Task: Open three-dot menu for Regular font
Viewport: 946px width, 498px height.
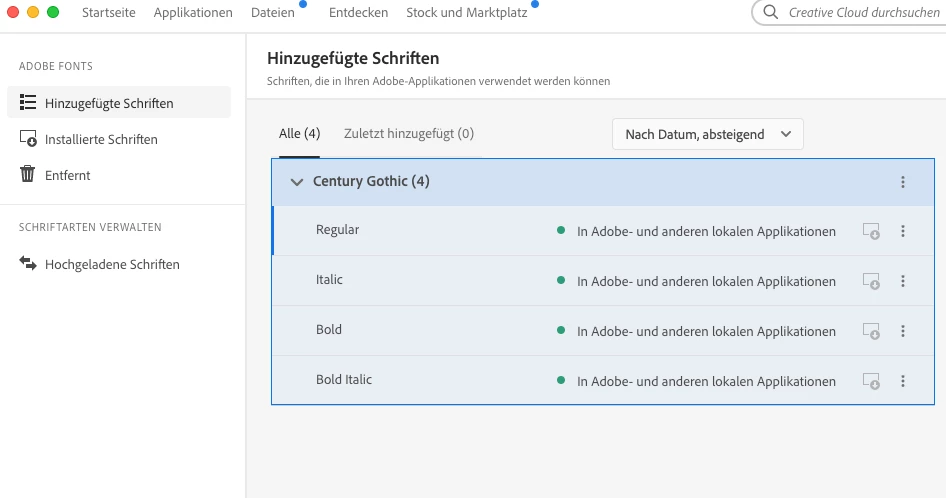Action: point(903,231)
